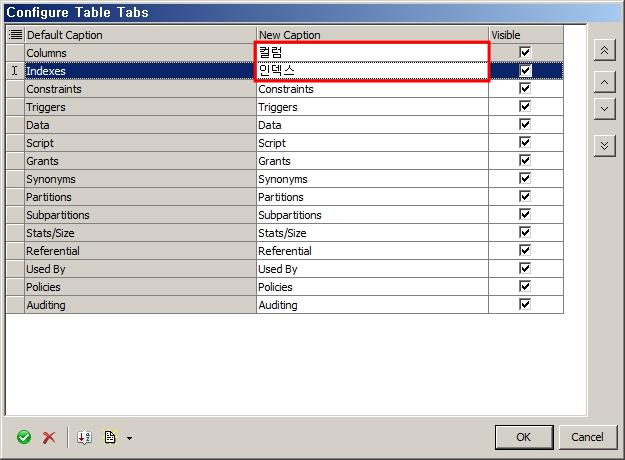Move selected row down one position
Image resolution: width=625 pixels, height=460 pixels.
pos(603,108)
